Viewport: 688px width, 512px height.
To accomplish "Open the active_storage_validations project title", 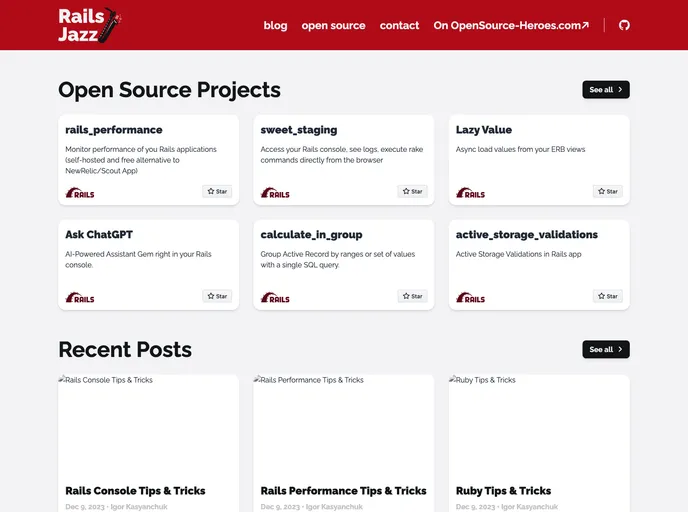I will click(x=527, y=235).
